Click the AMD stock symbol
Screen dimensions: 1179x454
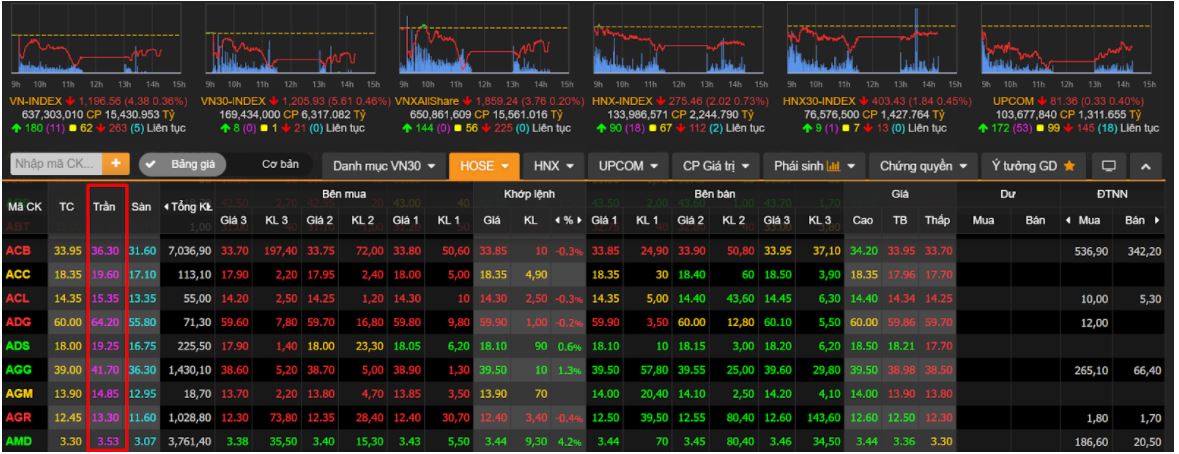pyautogui.click(x=20, y=441)
